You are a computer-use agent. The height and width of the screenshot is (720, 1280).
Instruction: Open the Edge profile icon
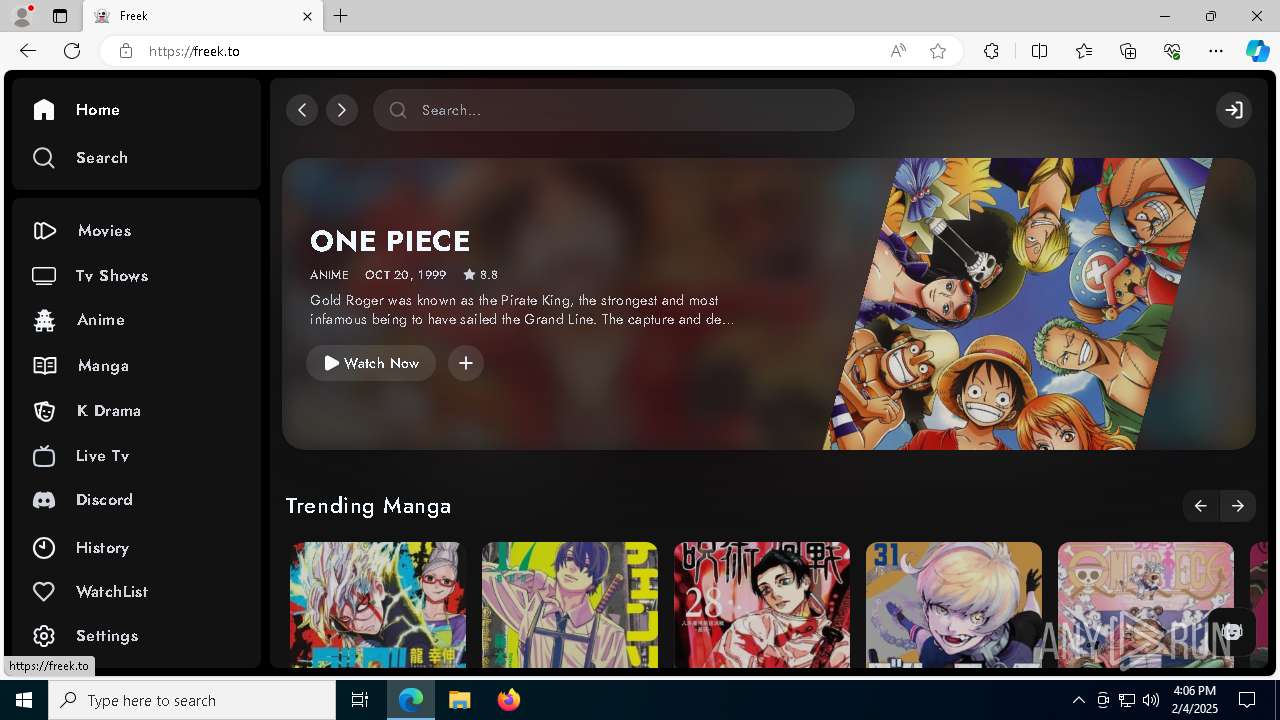coord(22,16)
